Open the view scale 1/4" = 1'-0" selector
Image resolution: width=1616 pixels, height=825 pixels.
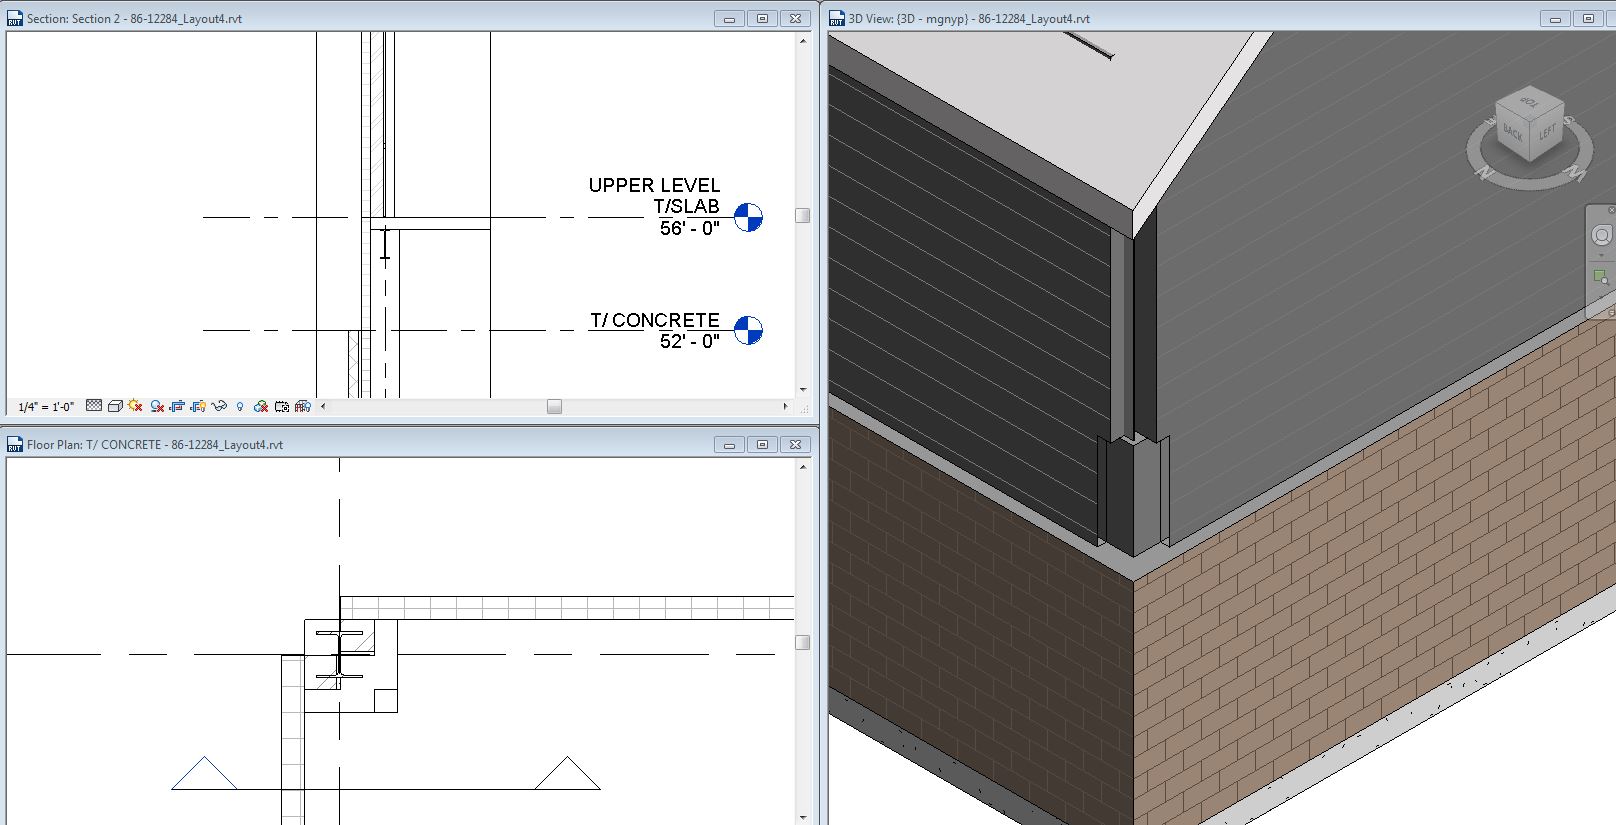point(46,407)
